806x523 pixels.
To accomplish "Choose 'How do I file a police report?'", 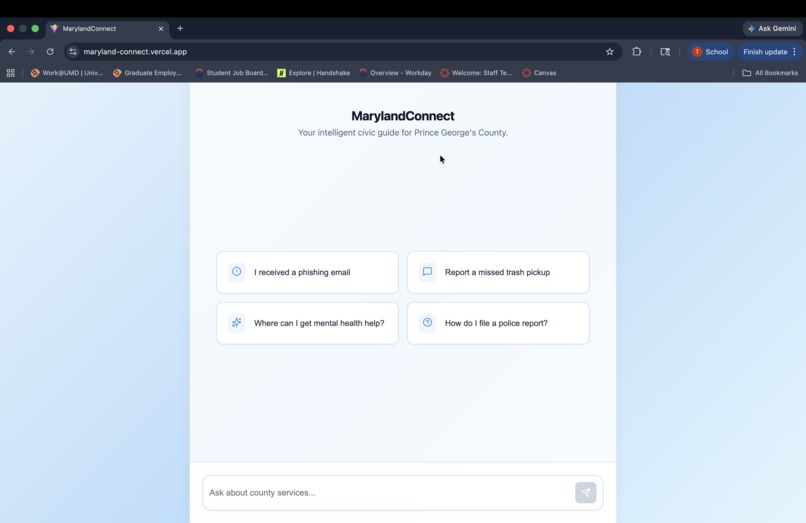I will (x=498, y=323).
